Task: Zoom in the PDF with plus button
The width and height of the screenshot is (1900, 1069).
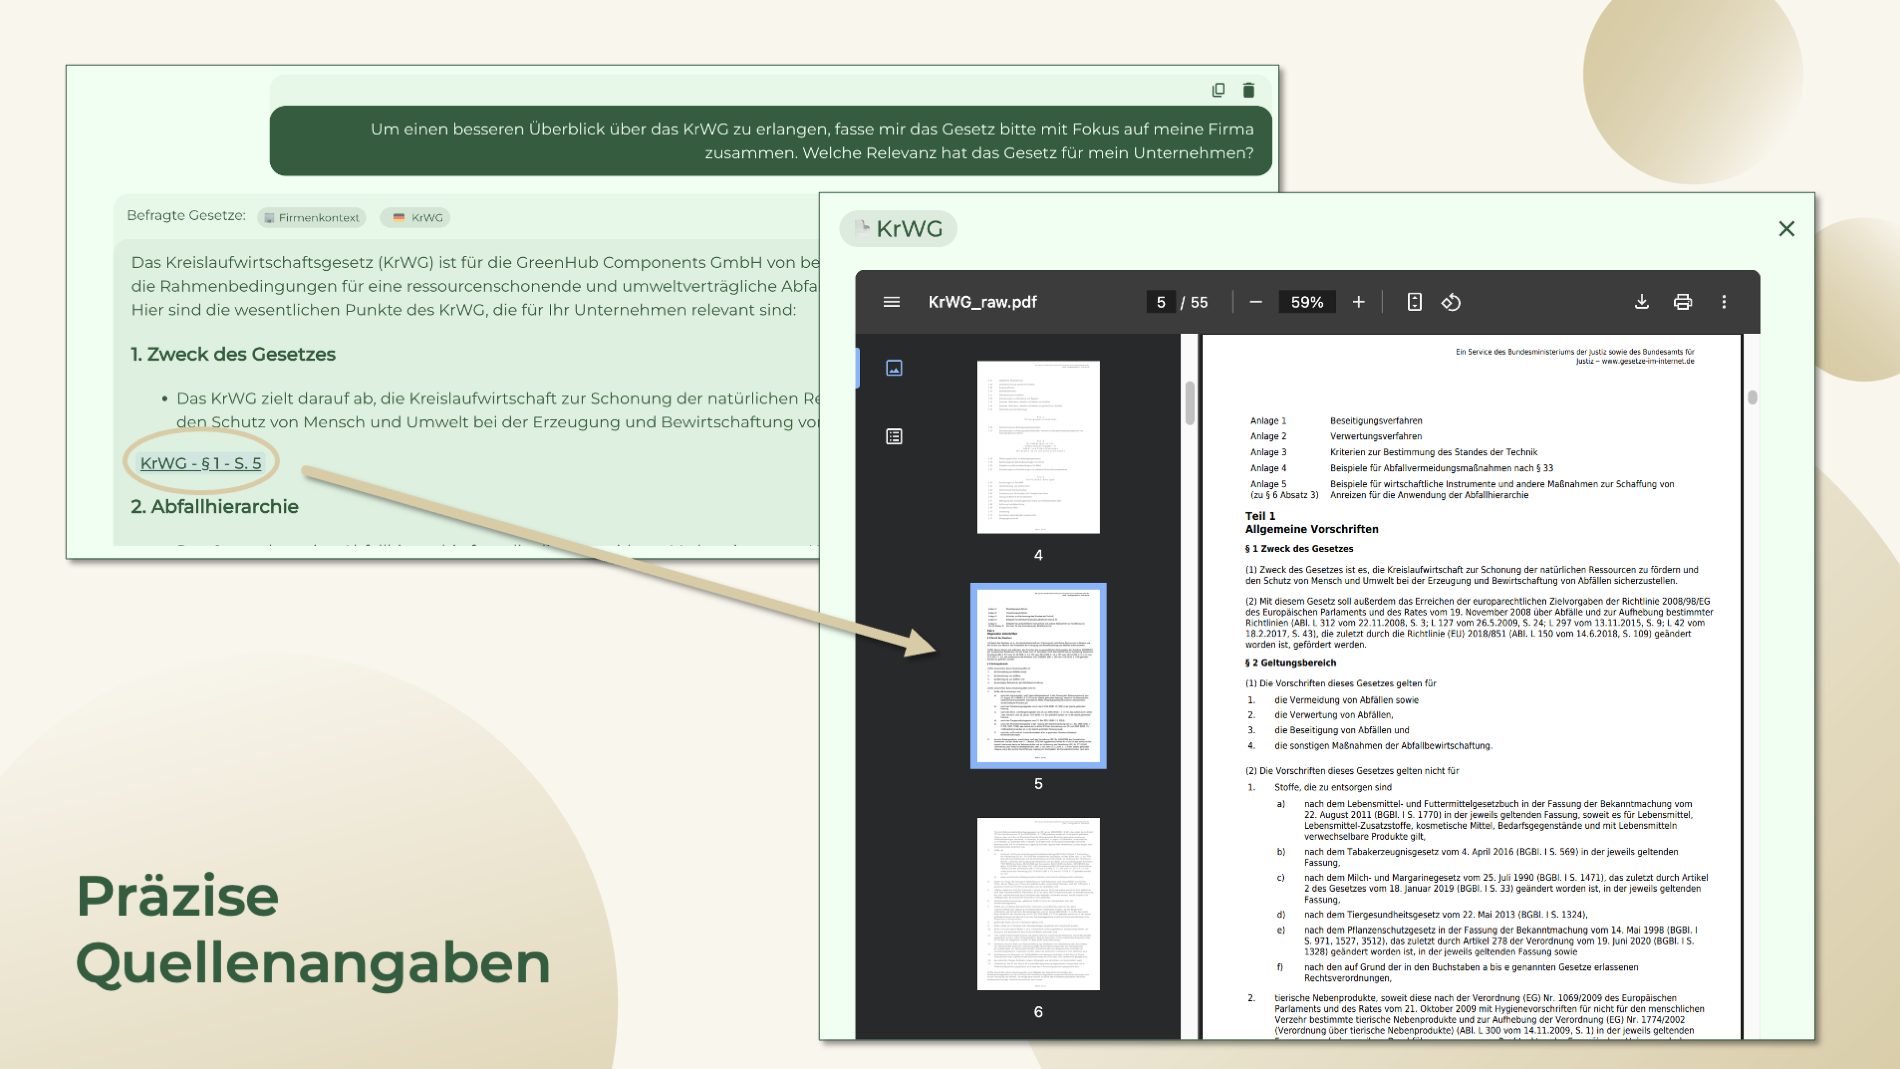Action: click(1358, 302)
